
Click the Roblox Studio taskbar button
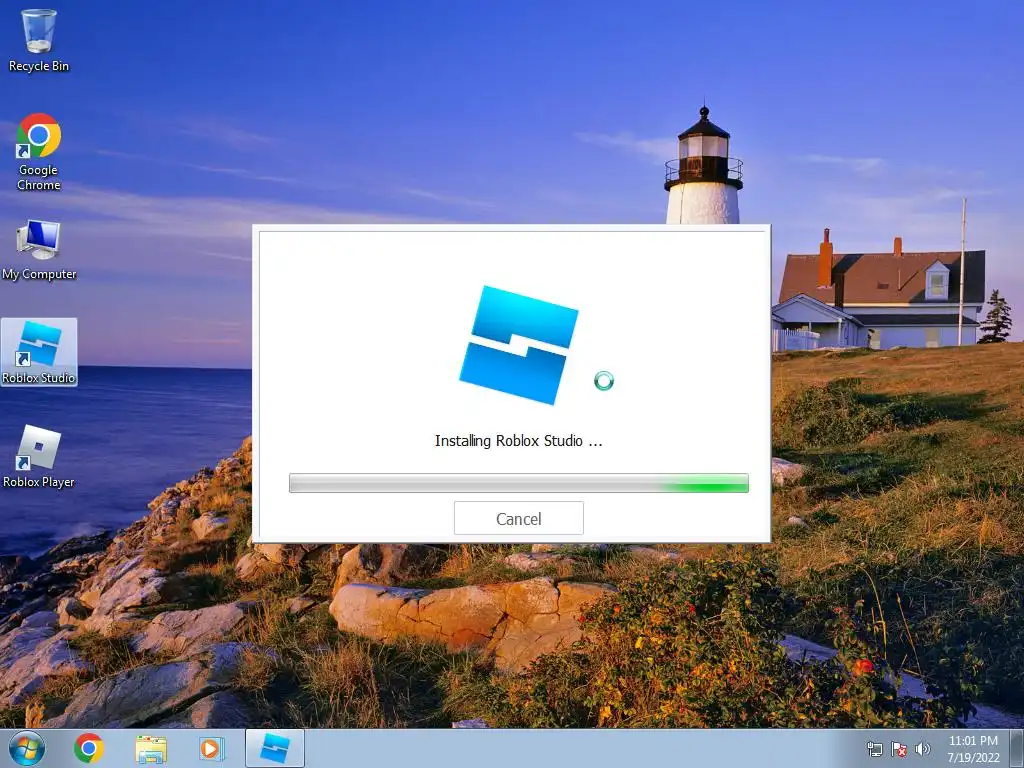[x=275, y=748]
